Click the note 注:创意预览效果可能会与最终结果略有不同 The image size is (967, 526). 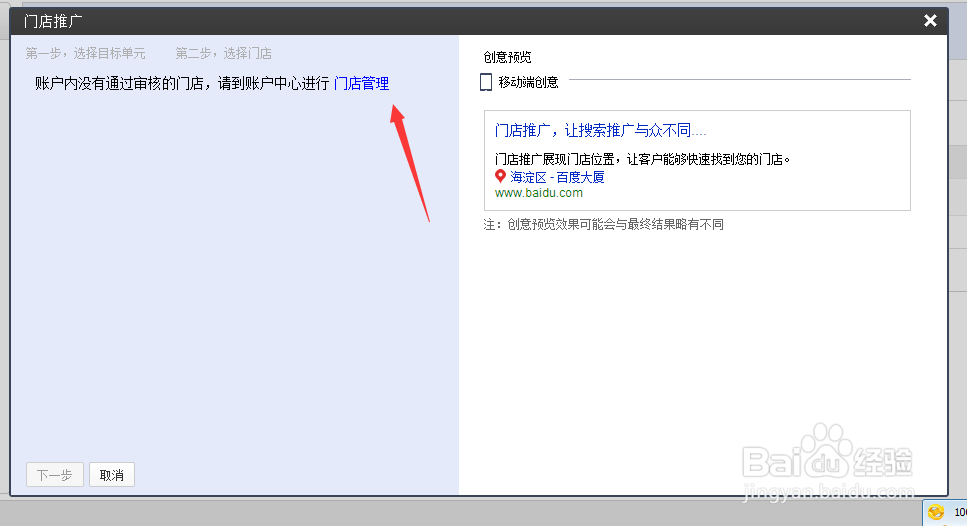pos(603,224)
